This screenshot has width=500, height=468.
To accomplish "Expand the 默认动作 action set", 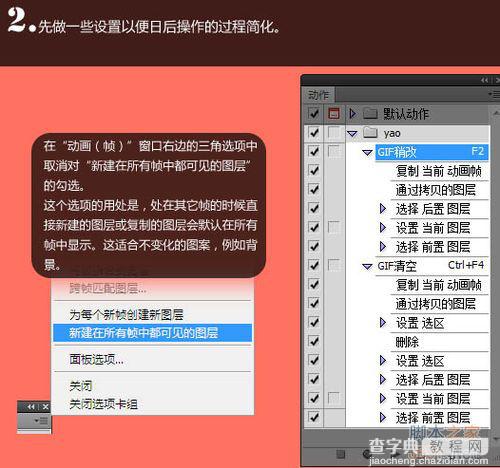I will pos(352,114).
